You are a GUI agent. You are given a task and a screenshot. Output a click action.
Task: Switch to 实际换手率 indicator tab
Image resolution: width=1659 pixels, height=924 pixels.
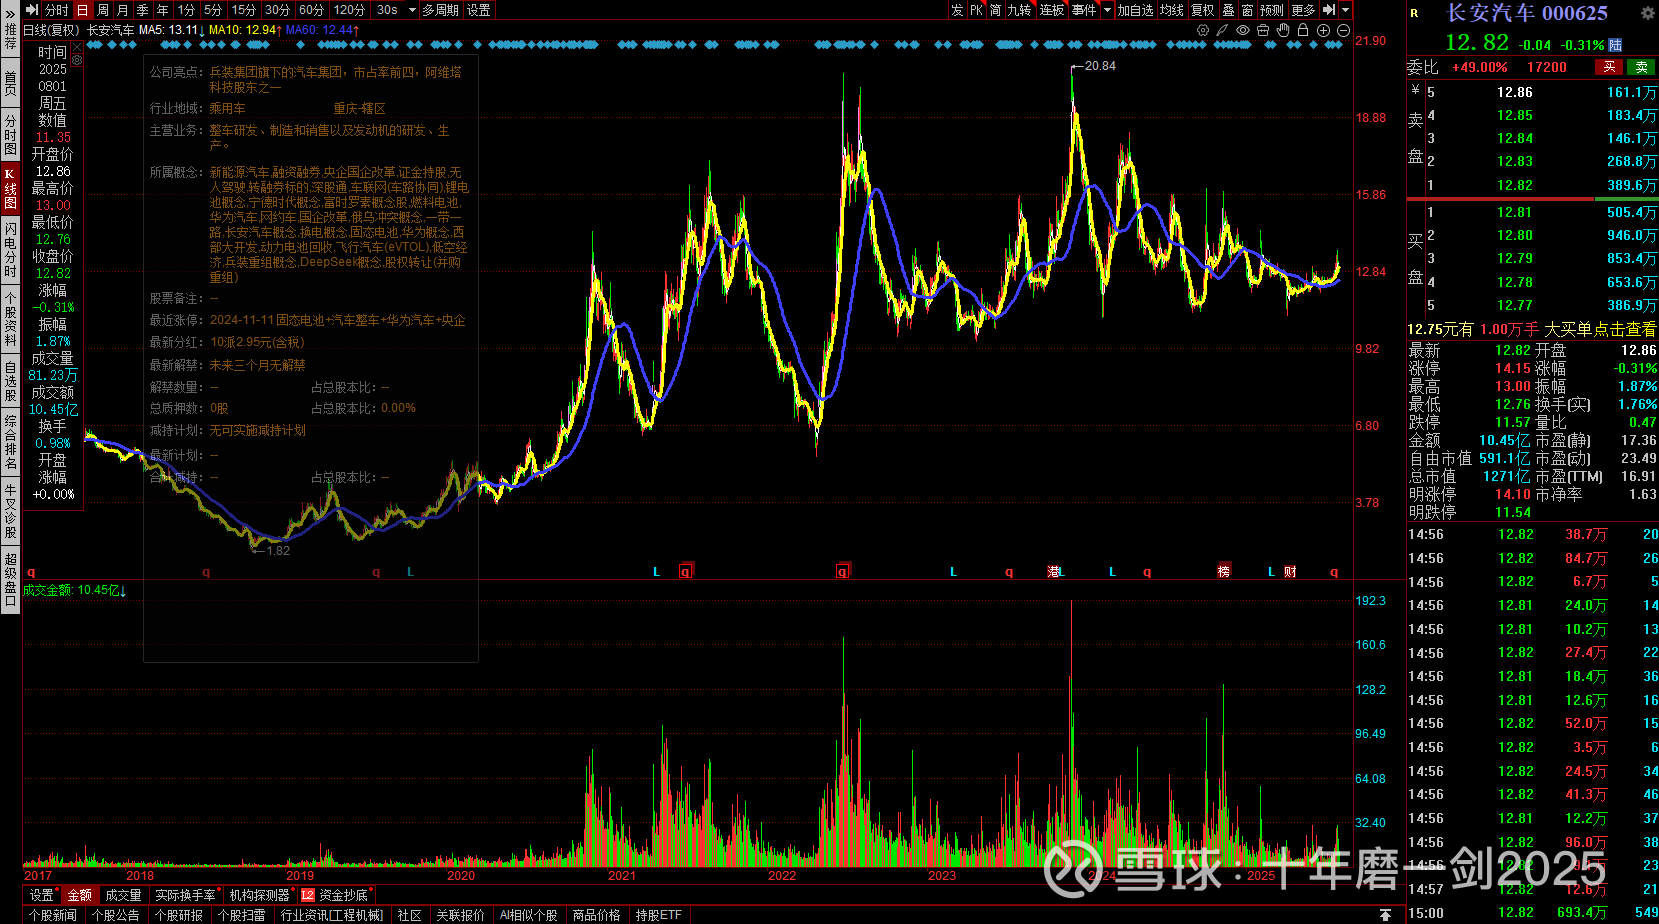click(x=185, y=895)
